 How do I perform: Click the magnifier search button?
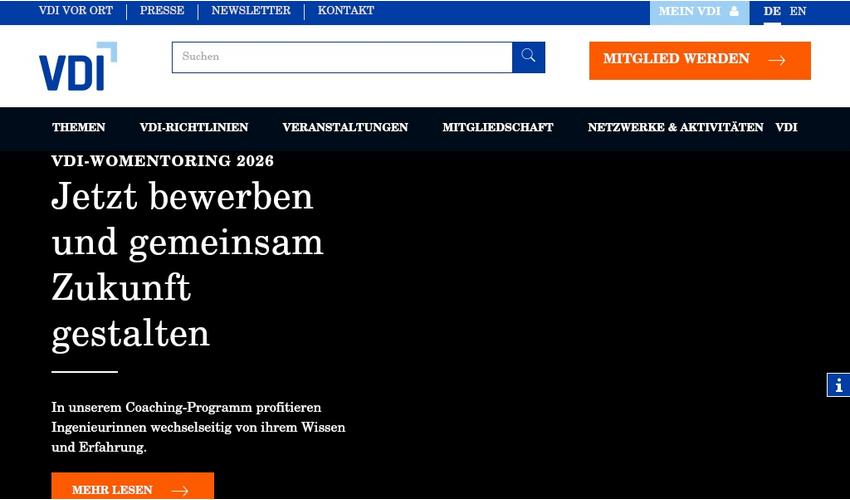click(x=529, y=57)
